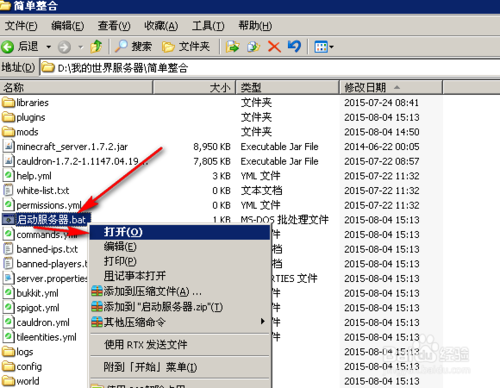Select the plugins folder

click(x=24, y=117)
